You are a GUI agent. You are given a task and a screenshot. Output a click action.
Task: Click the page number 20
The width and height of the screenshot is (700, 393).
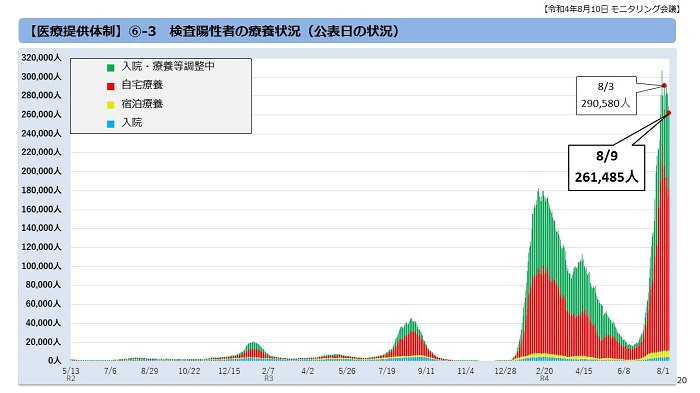click(682, 380)
